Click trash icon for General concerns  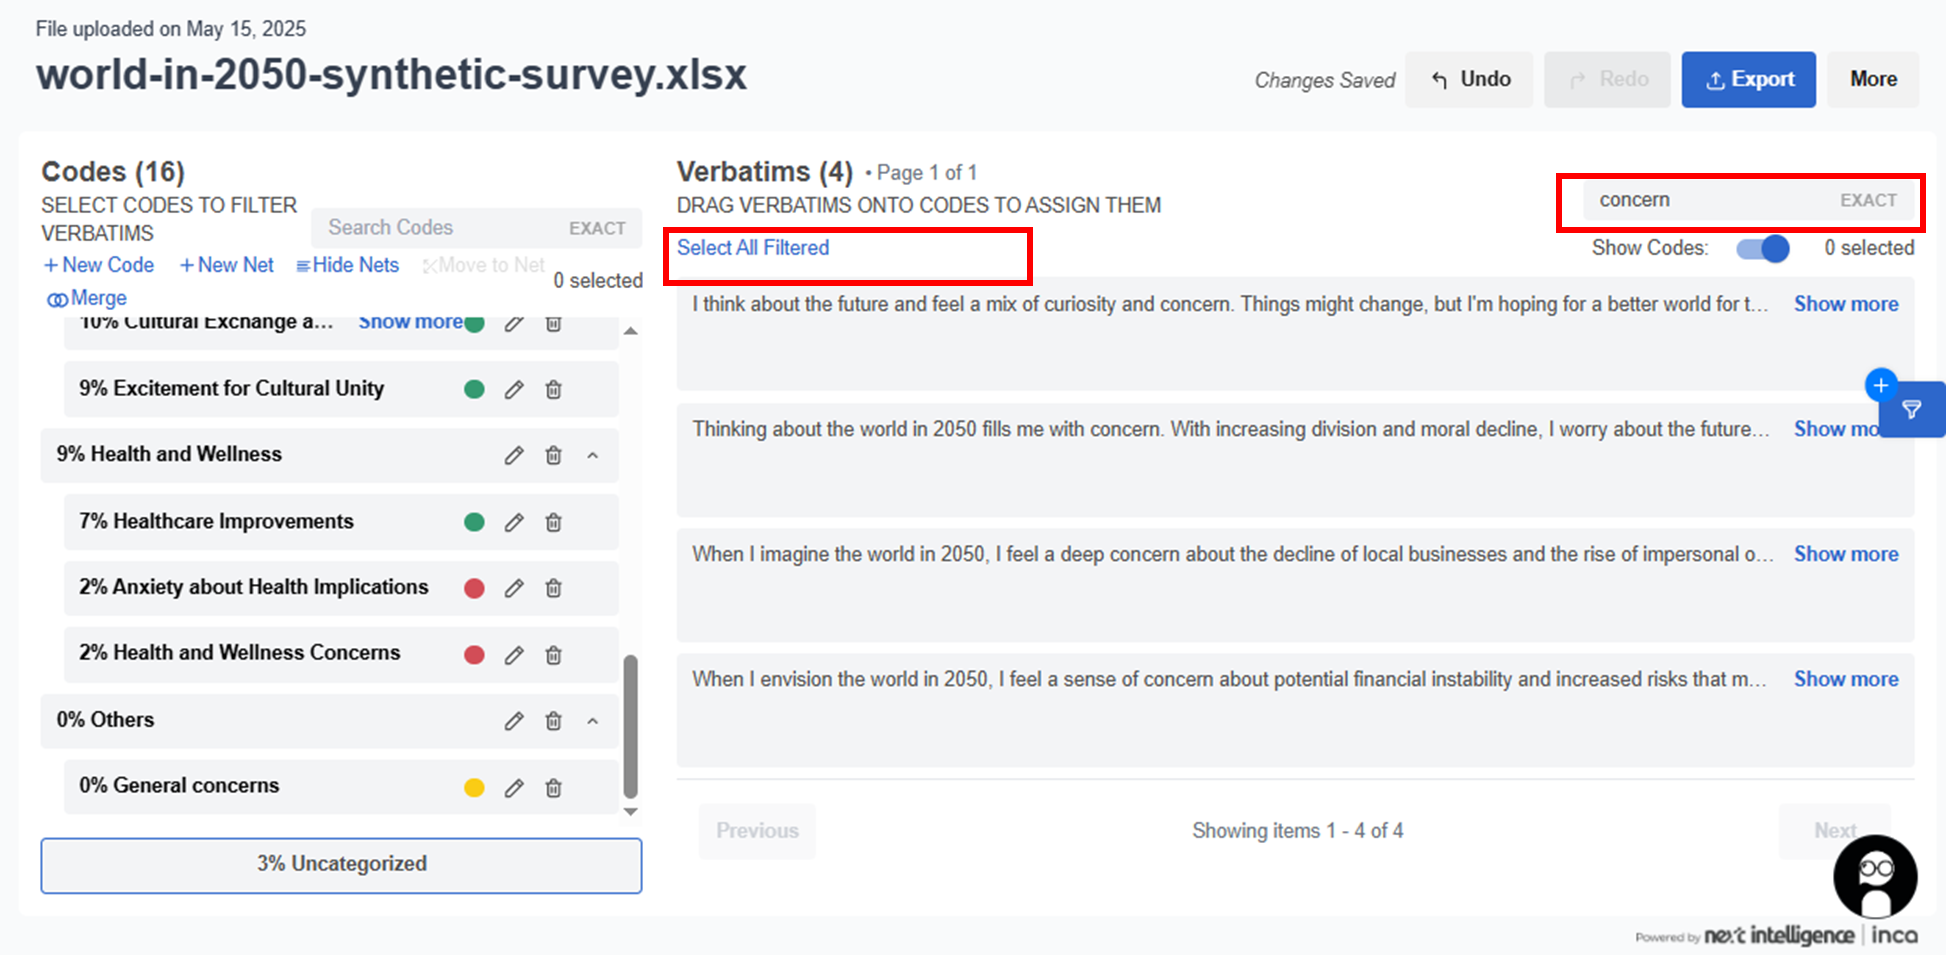click(553, 788)
